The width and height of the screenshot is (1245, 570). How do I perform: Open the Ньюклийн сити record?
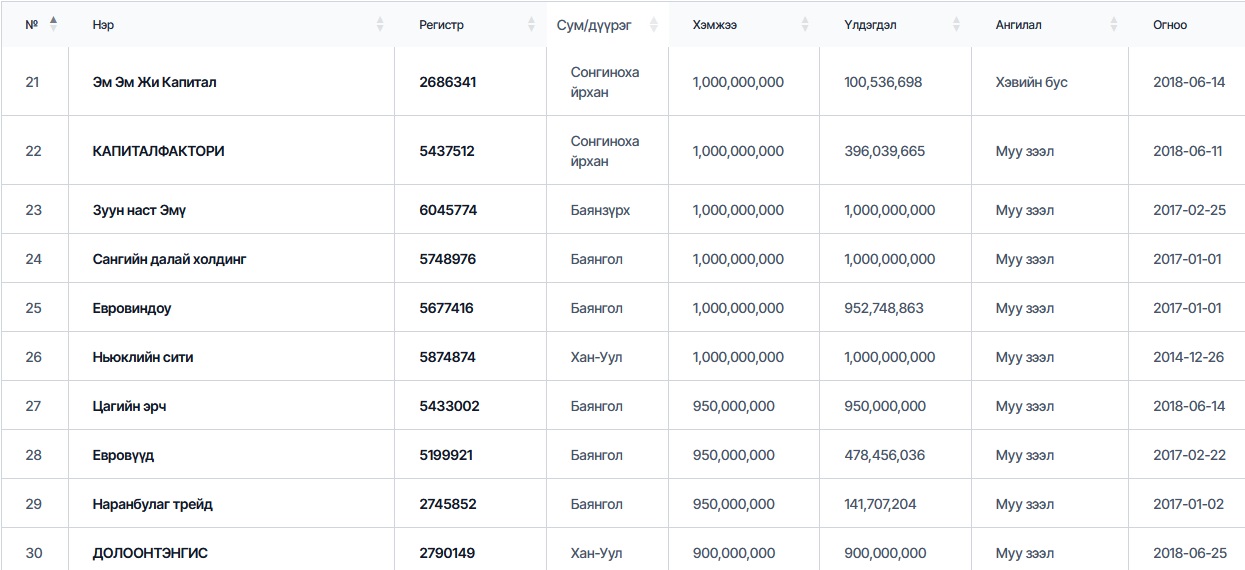(x=143, y=357)
